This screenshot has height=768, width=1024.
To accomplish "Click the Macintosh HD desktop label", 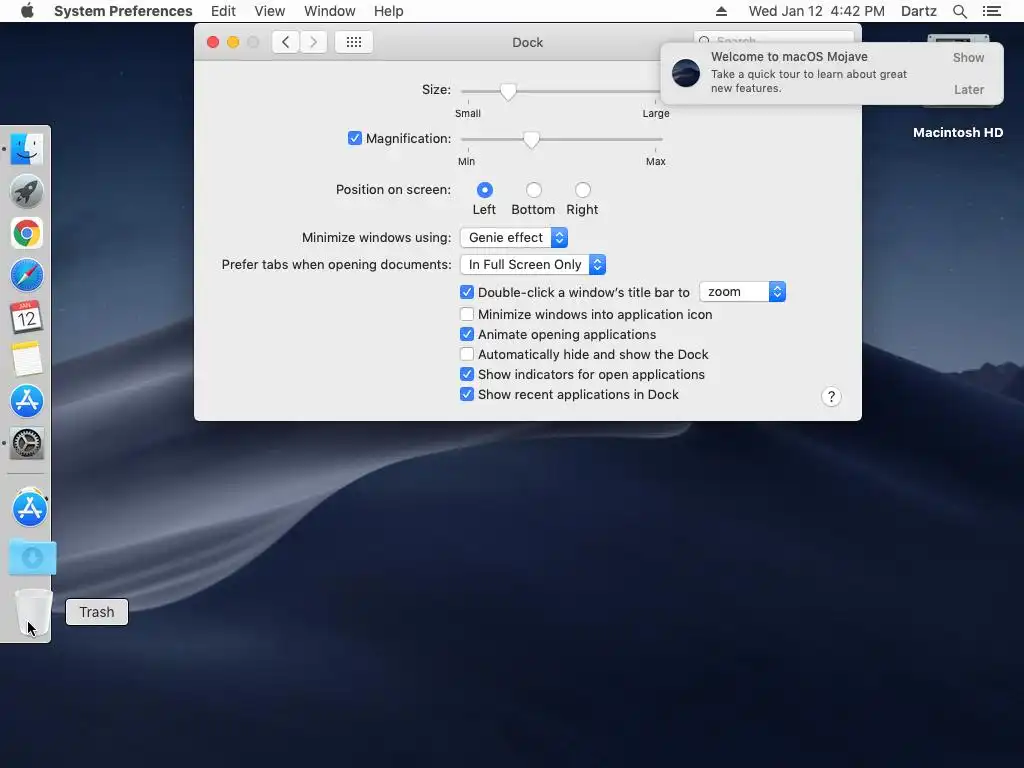I will point(958,133).
